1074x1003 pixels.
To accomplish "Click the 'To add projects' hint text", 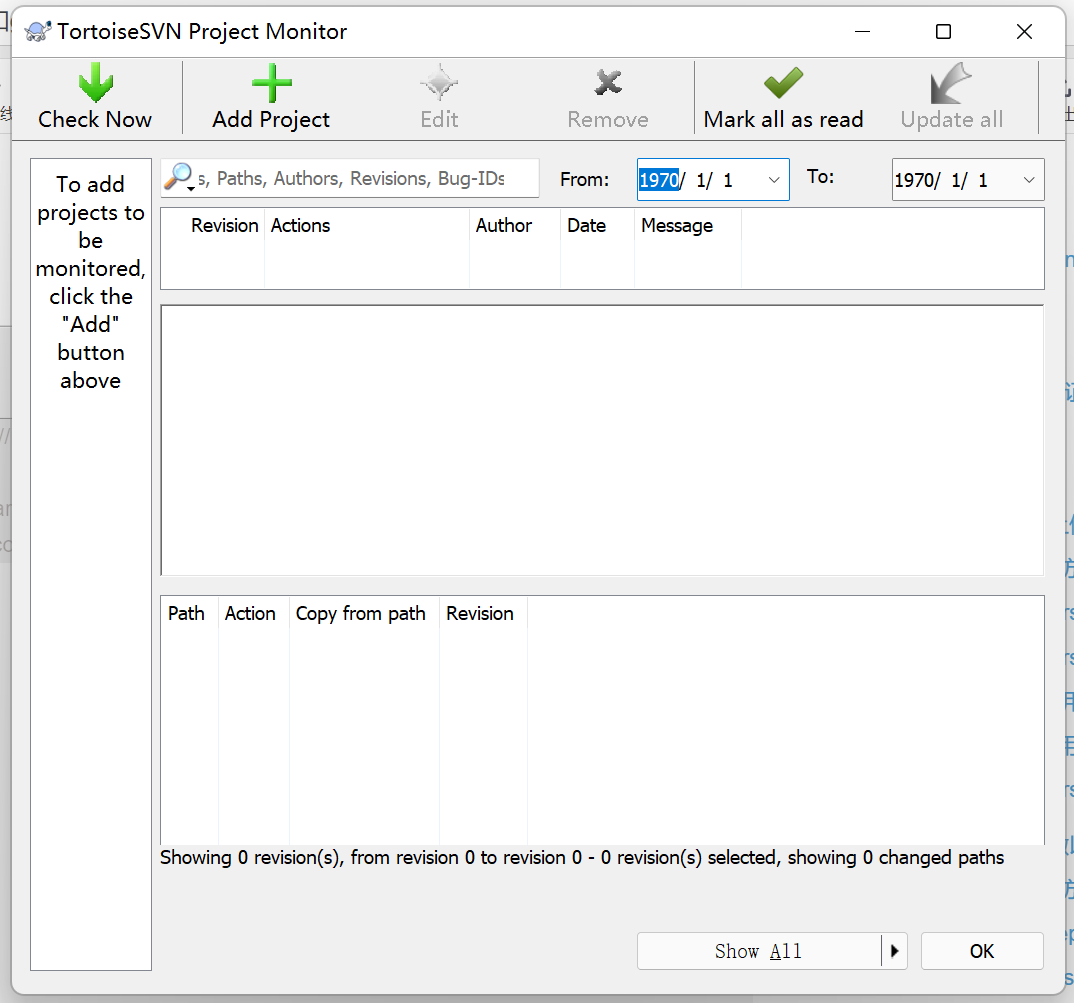I will pos(90,282).
